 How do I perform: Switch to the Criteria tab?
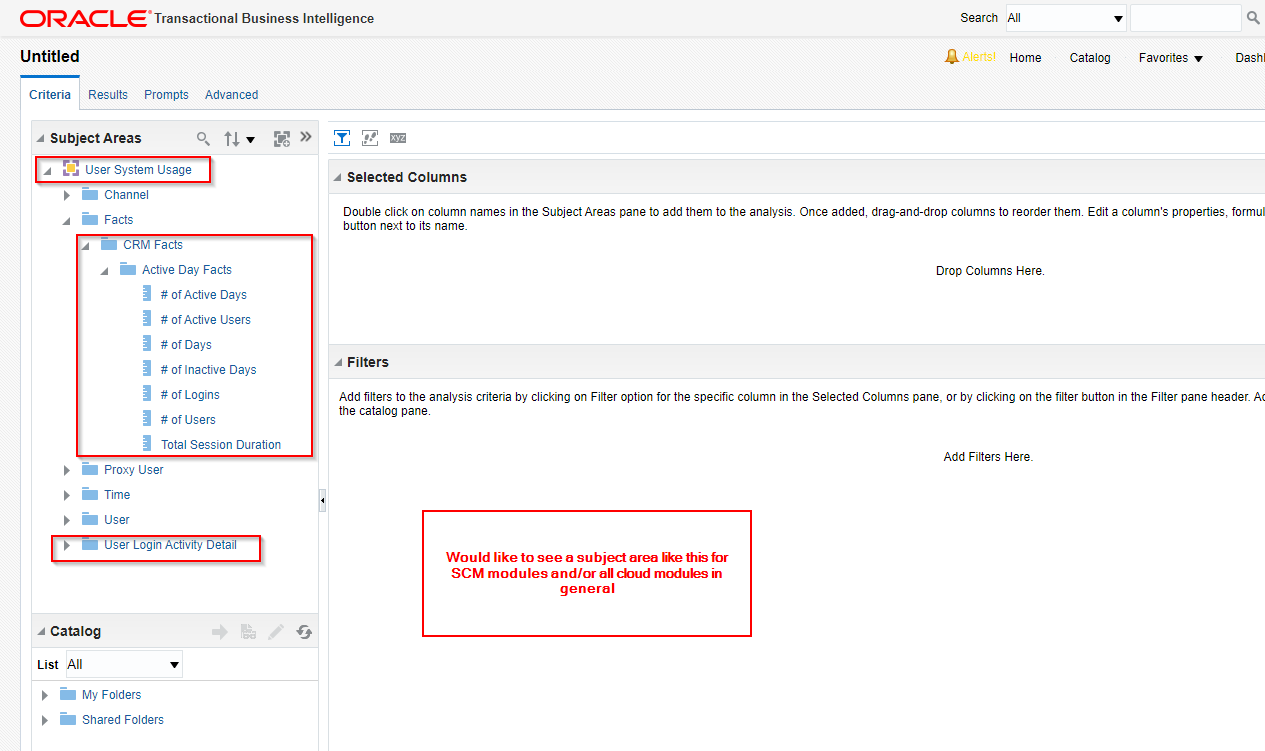[50, 95]
